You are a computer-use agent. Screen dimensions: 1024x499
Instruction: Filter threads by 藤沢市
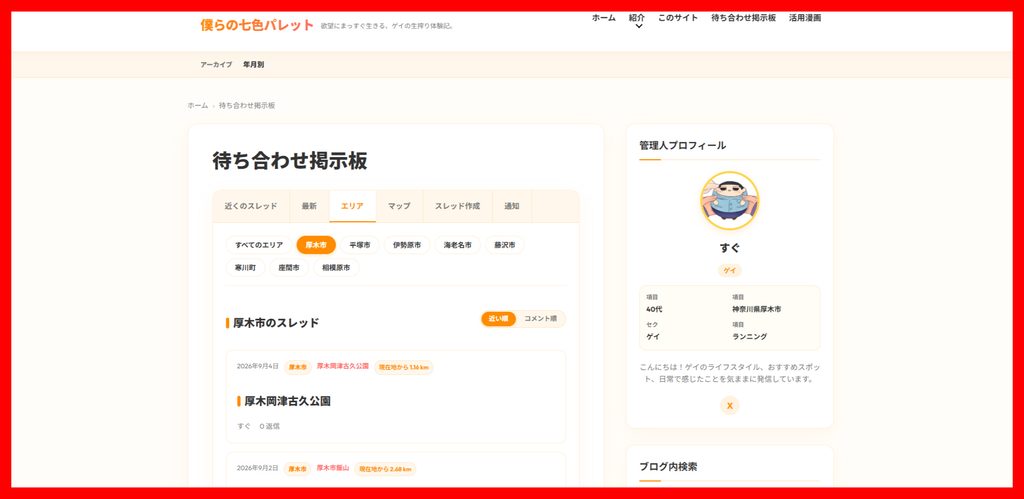(x=504, y=245)
